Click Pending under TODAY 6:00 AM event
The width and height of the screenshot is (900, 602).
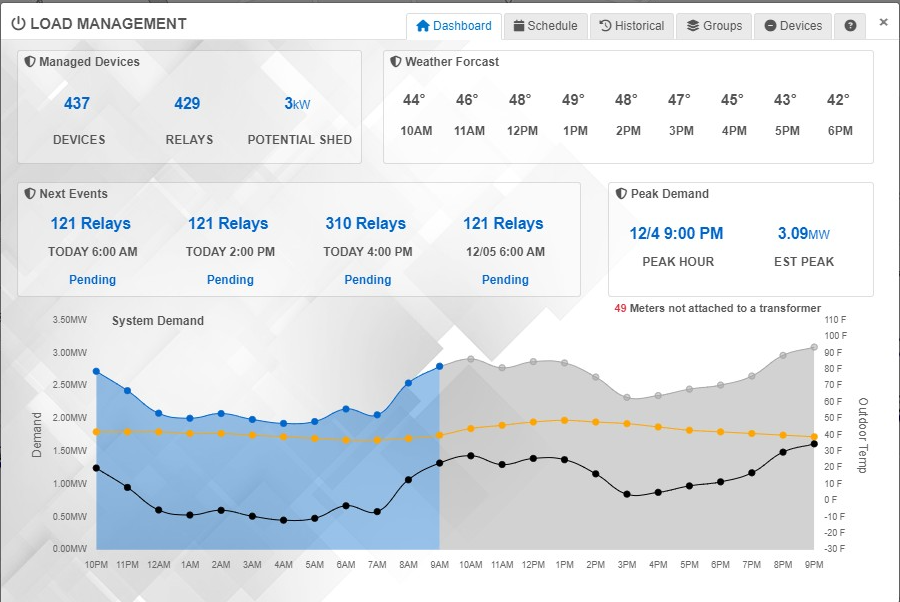pos(92,280)
